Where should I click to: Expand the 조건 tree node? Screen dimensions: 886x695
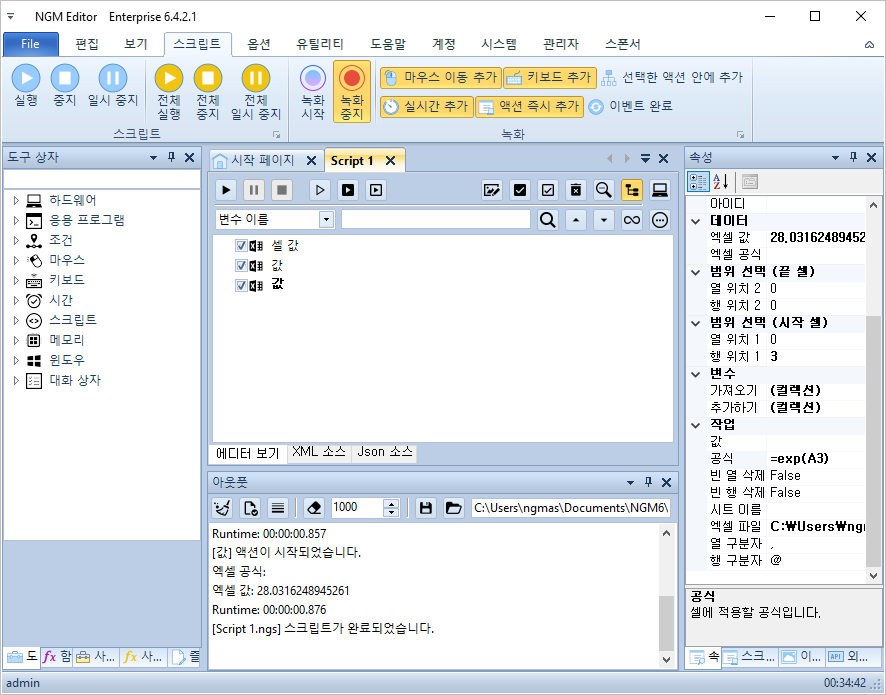(16, 240)
